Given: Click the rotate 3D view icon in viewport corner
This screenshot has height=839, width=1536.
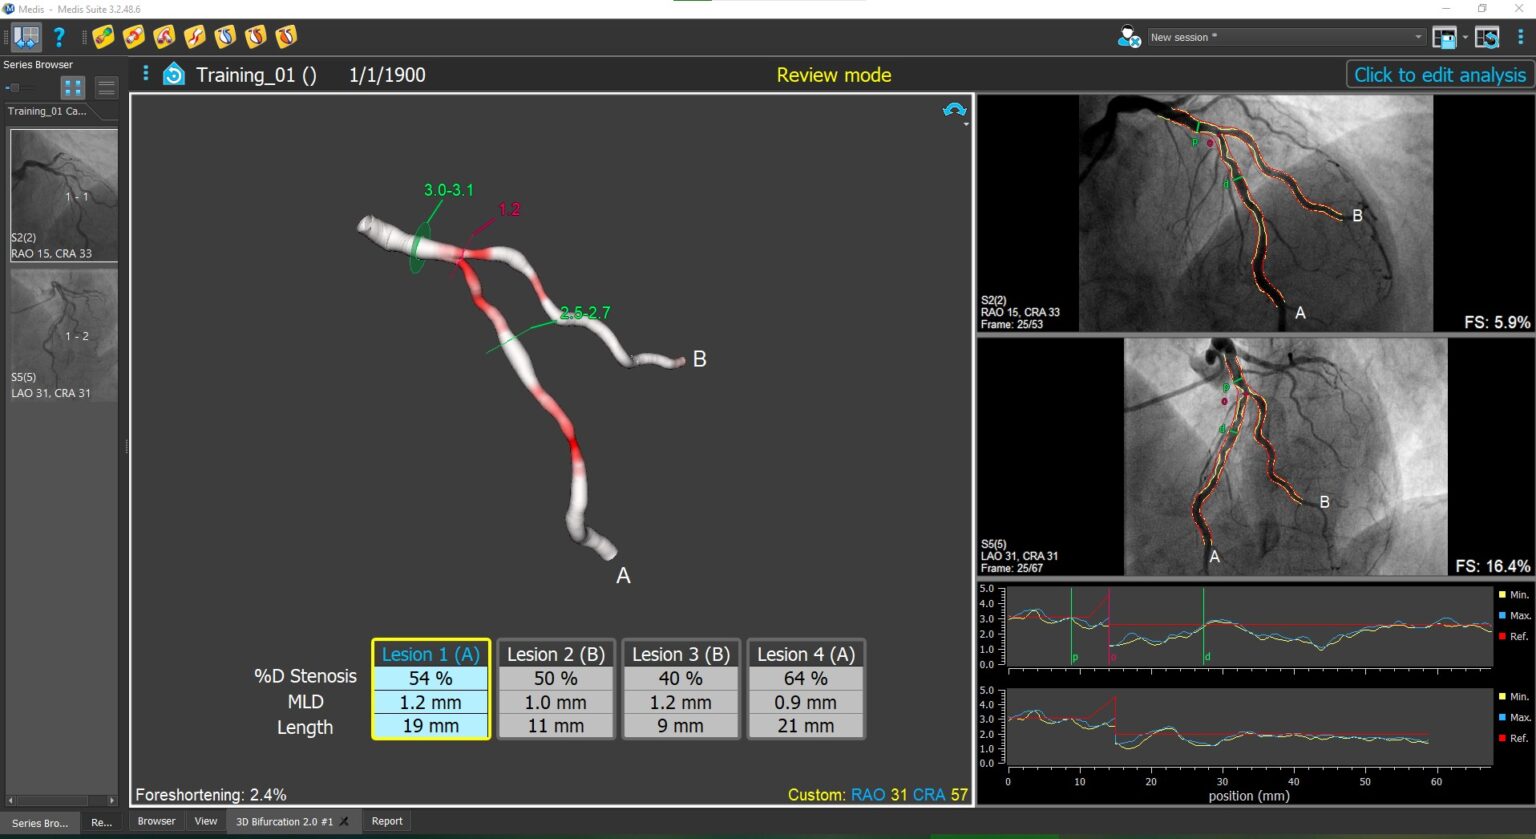Looking at the screenshot, I should [x=954, y=111].
